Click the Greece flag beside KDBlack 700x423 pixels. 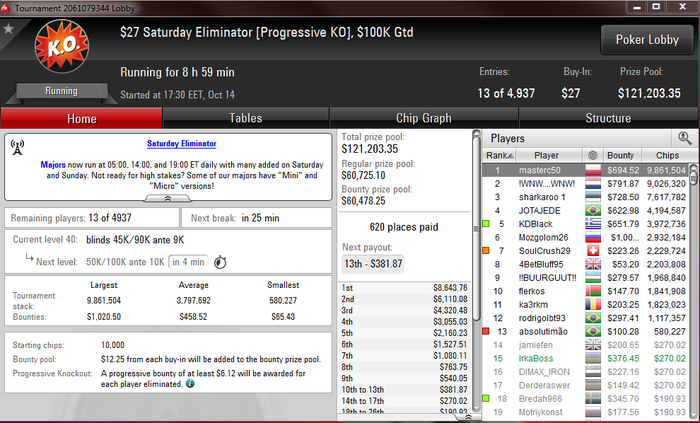(x=593, y=224)
